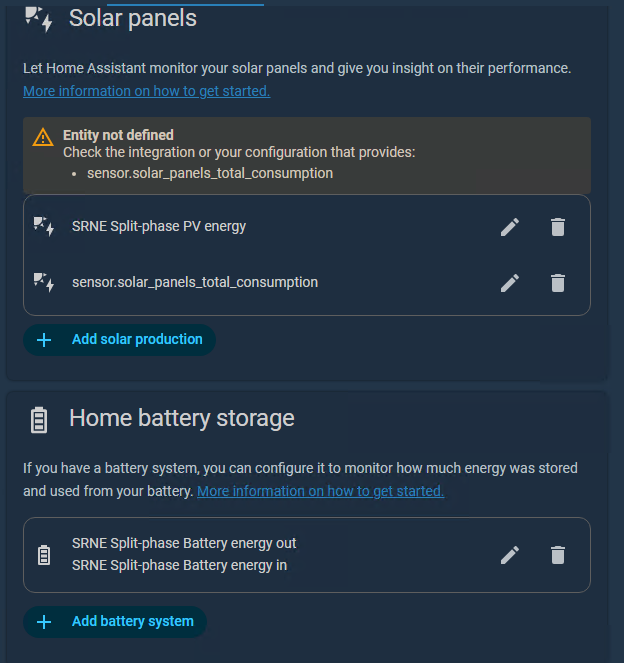
Task: Edit the SRNE battery system entry
Action: [x=510, y=555]
